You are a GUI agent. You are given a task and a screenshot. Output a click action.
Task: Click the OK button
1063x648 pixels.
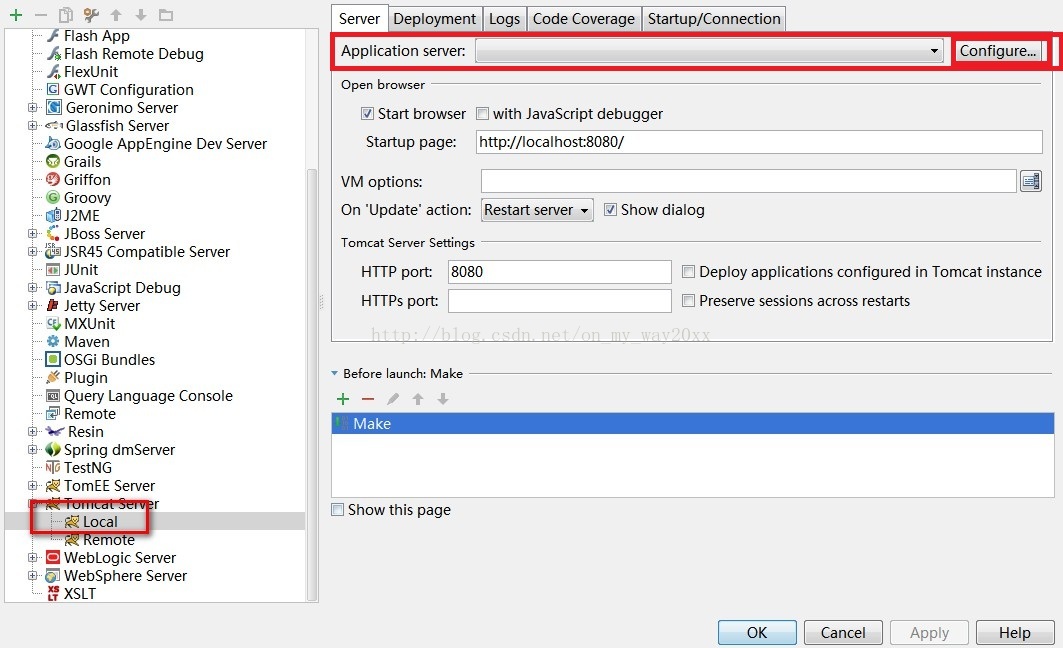[x=757, y=632]
